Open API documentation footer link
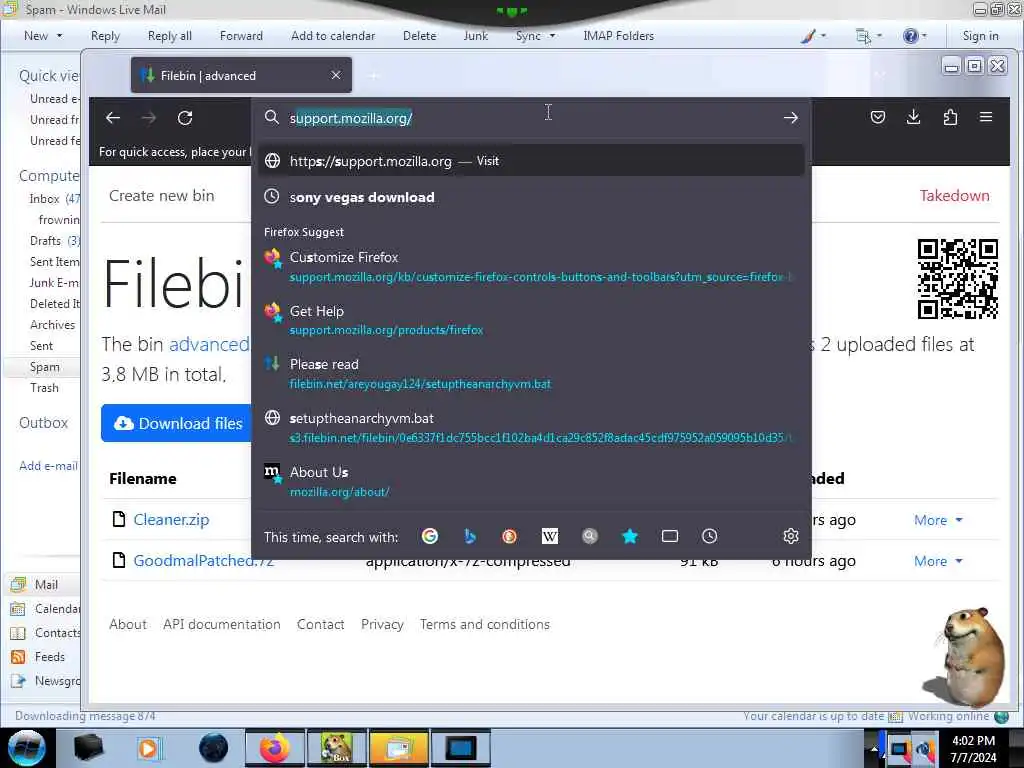 [221, 624]
